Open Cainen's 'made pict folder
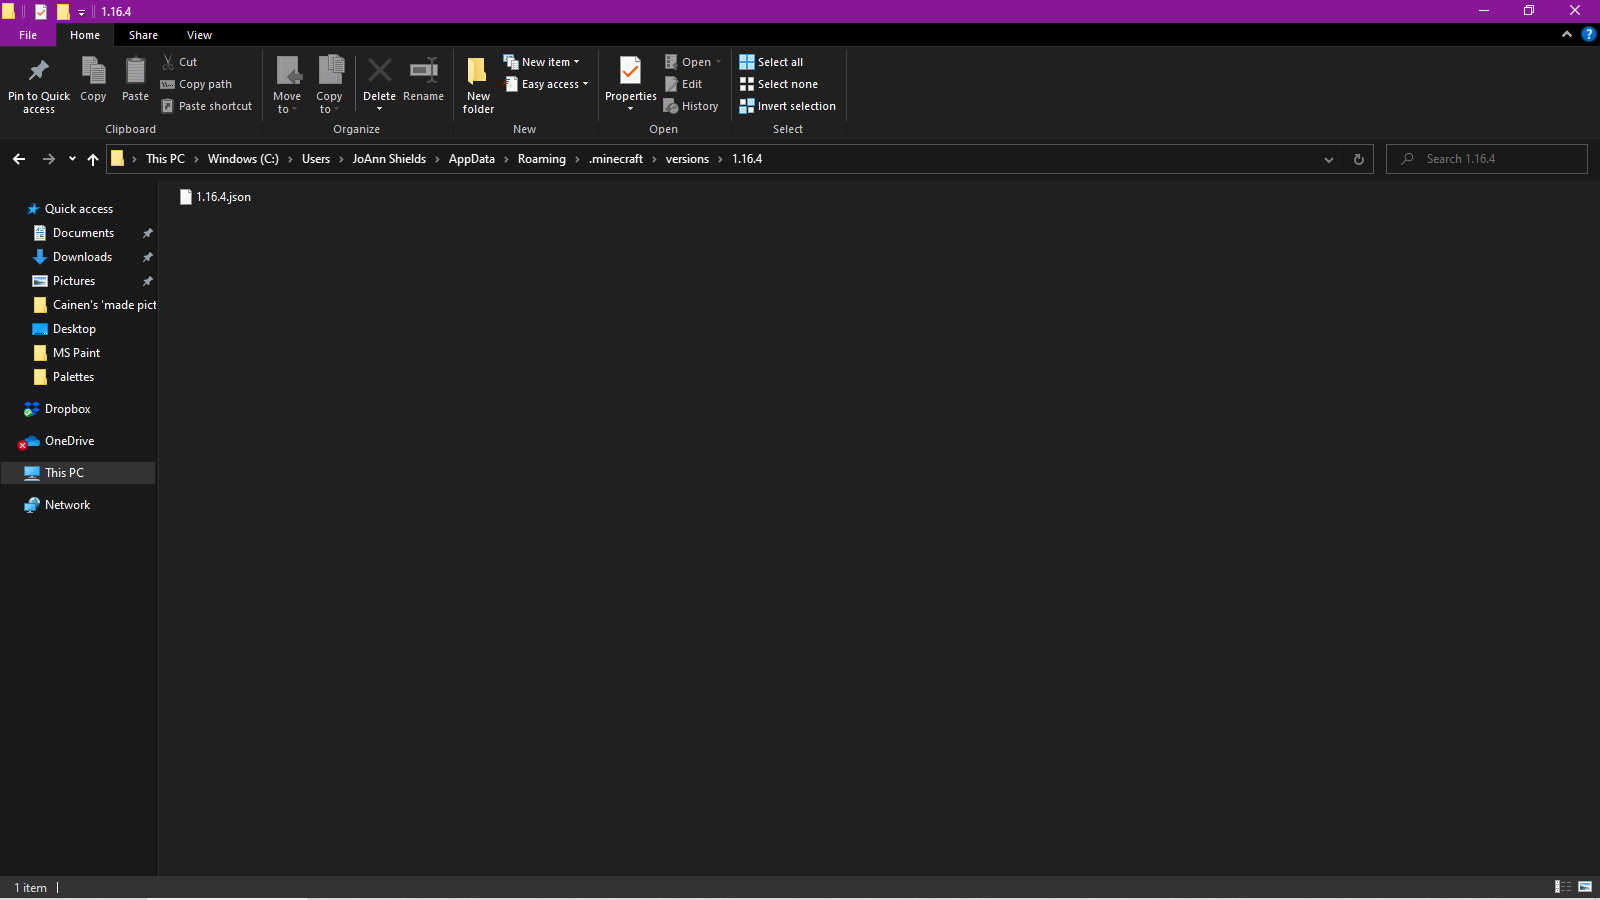Screen dimensions: 1600x900 pyautogui.click(x=104, y=305)
